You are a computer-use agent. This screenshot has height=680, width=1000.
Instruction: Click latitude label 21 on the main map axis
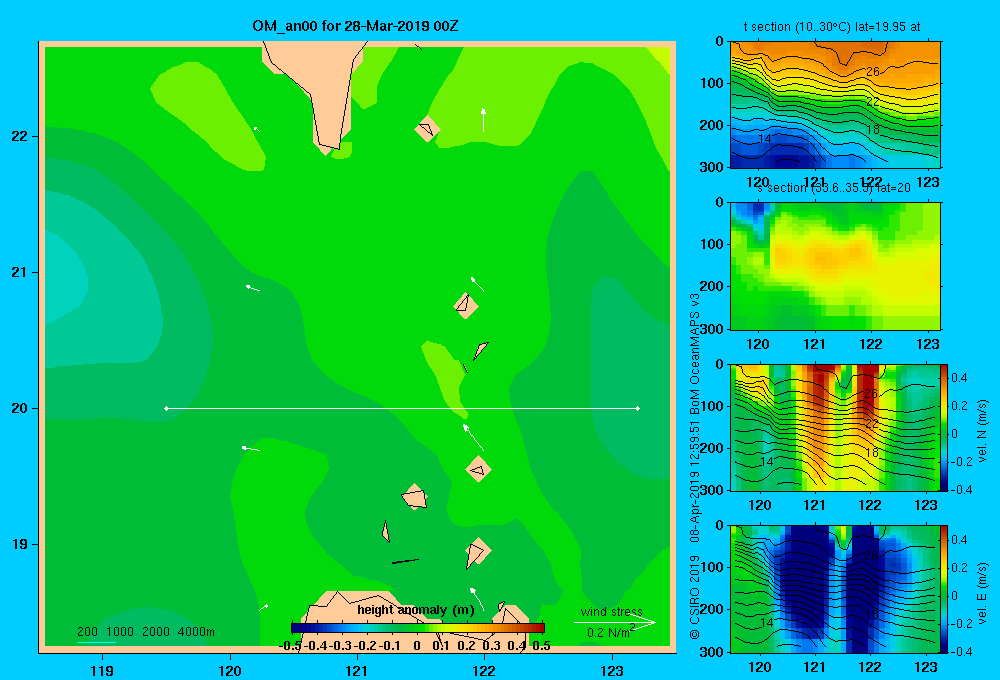tap(20, 272)
